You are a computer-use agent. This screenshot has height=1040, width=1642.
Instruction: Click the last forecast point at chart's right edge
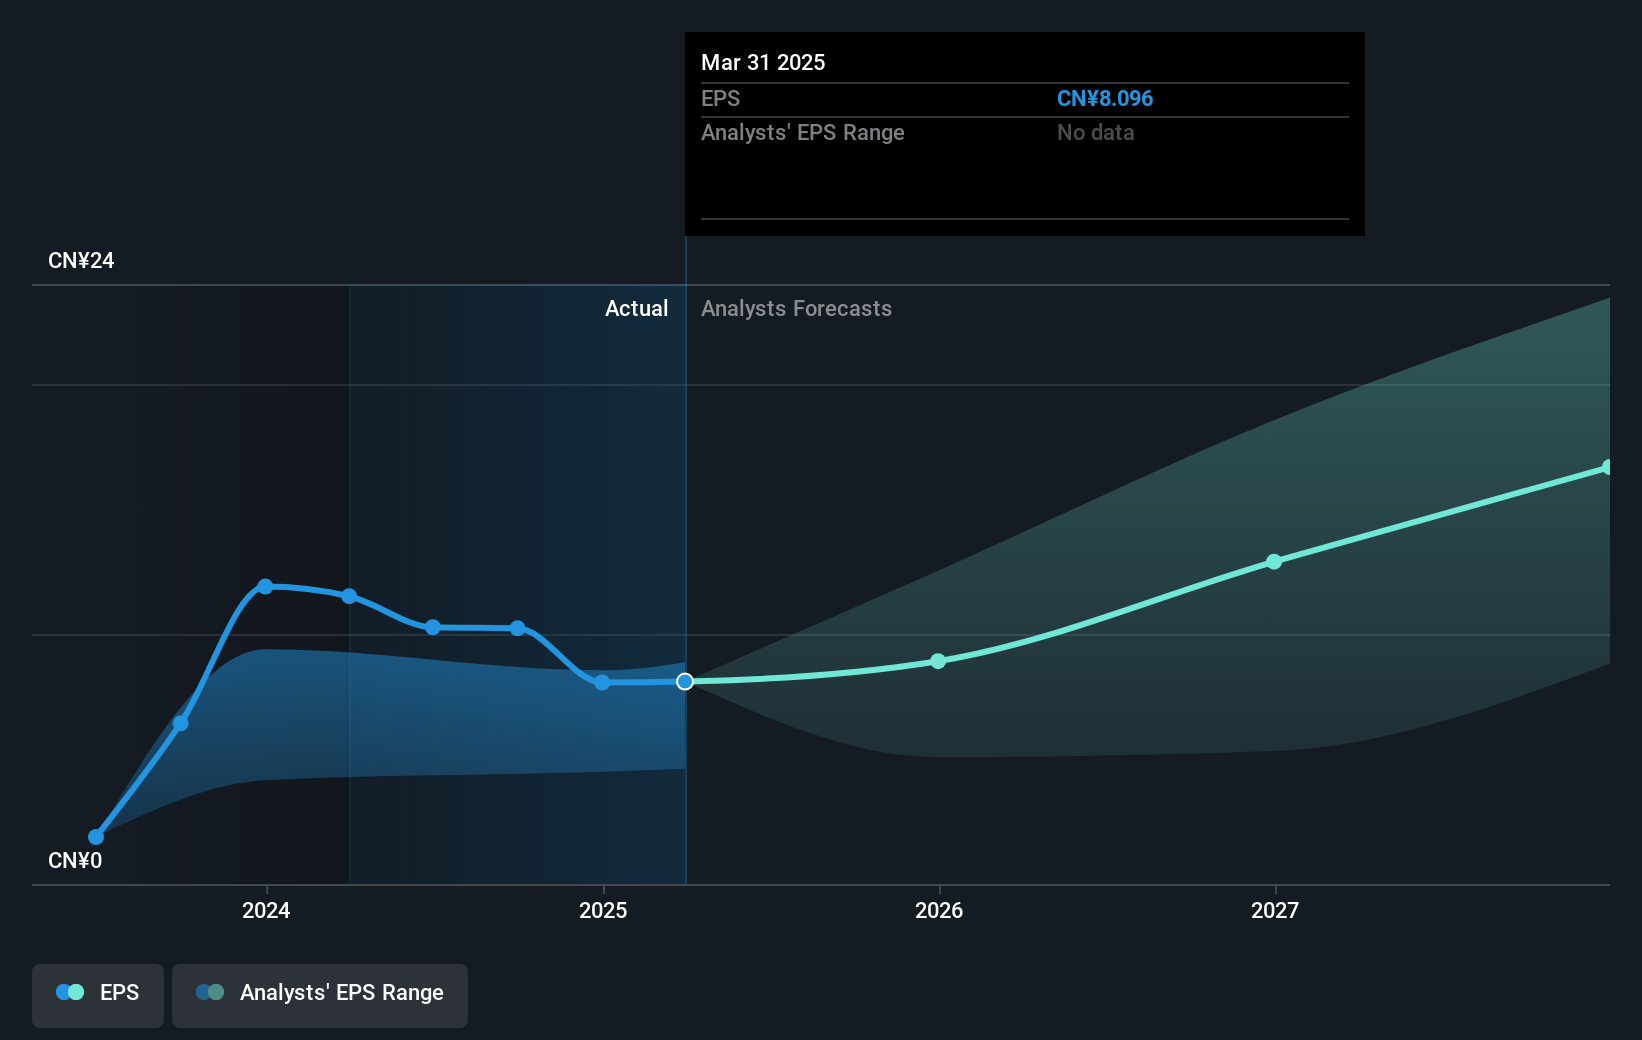[x=1608, y=467]
